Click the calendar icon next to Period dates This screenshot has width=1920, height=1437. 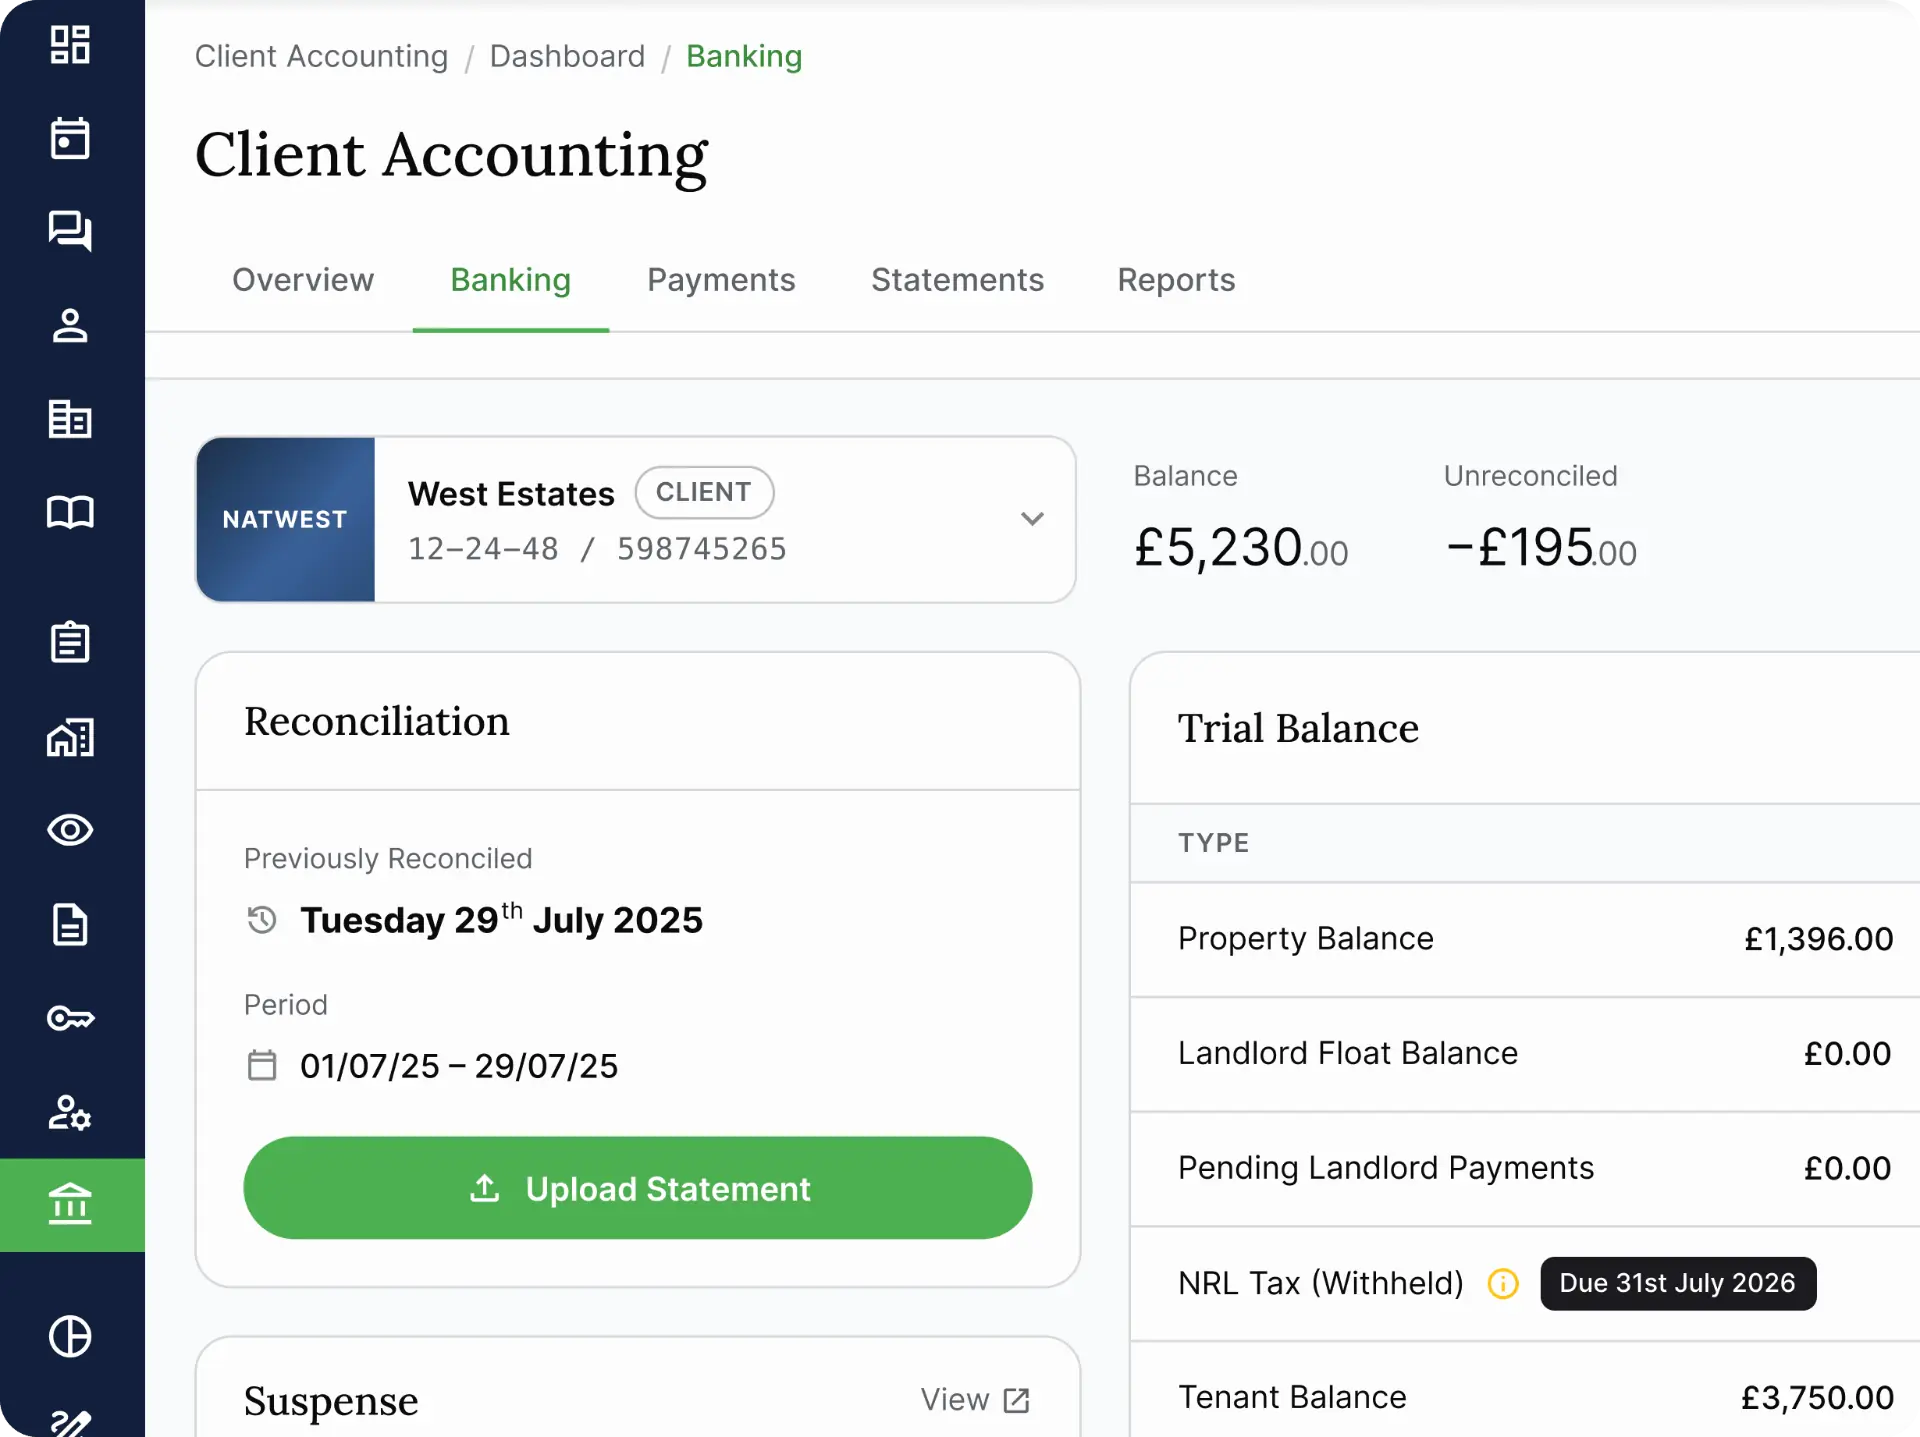click(262, 1065)
